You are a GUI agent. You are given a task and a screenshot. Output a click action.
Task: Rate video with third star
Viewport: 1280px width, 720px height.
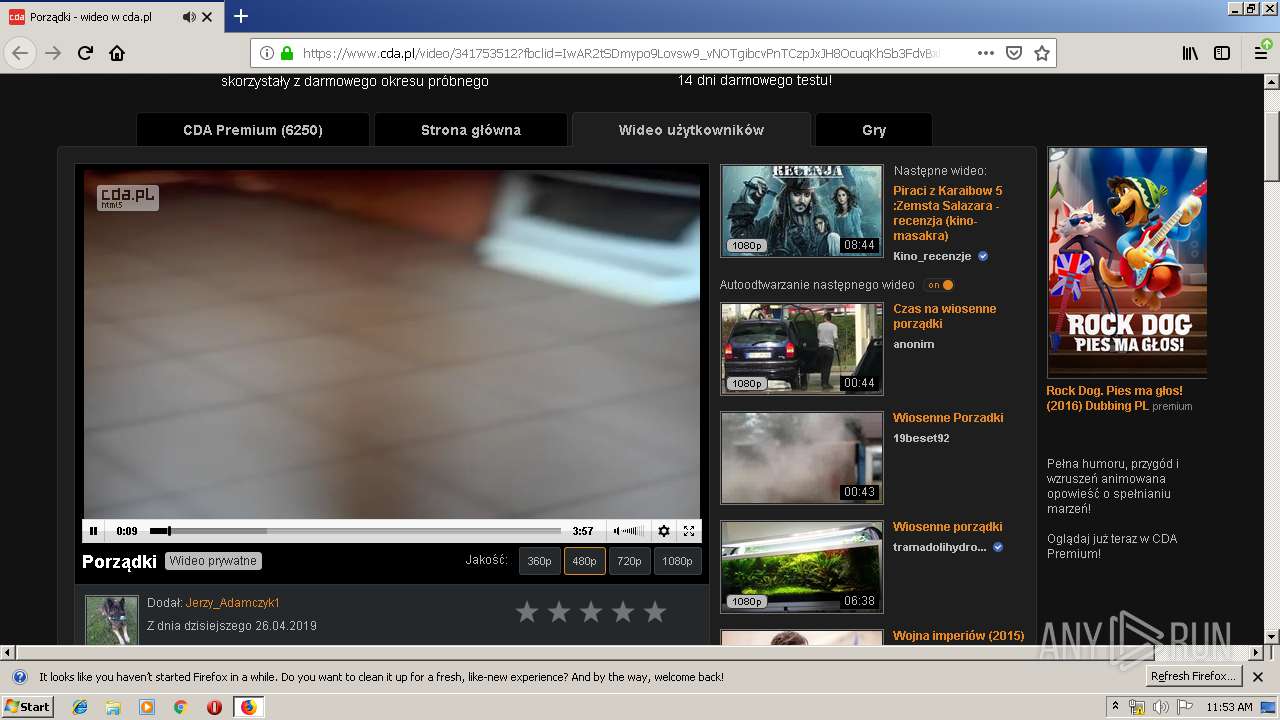(x=591, y=612)
